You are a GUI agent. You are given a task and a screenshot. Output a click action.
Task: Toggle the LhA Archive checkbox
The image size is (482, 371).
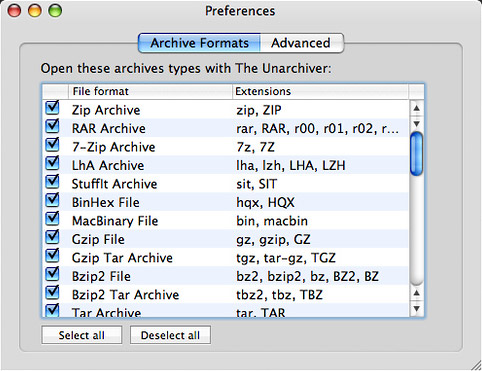[x=52, y=164]
